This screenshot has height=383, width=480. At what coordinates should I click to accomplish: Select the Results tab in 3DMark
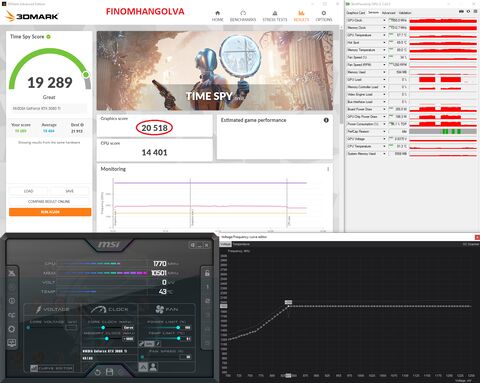pos(301,16)
